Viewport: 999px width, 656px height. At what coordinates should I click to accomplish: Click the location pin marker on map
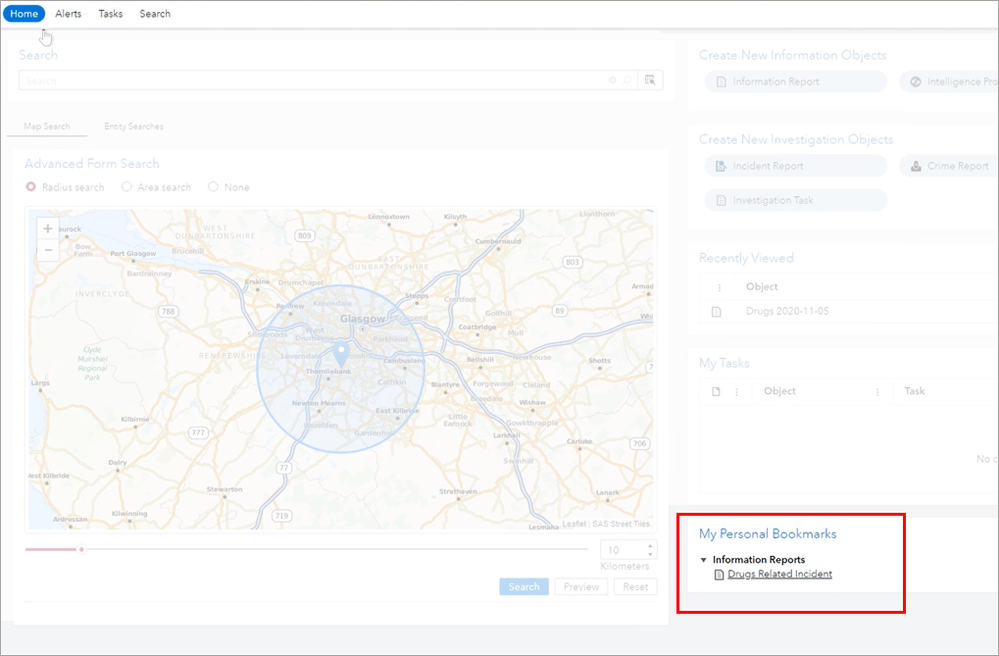[x=341, y=354]
